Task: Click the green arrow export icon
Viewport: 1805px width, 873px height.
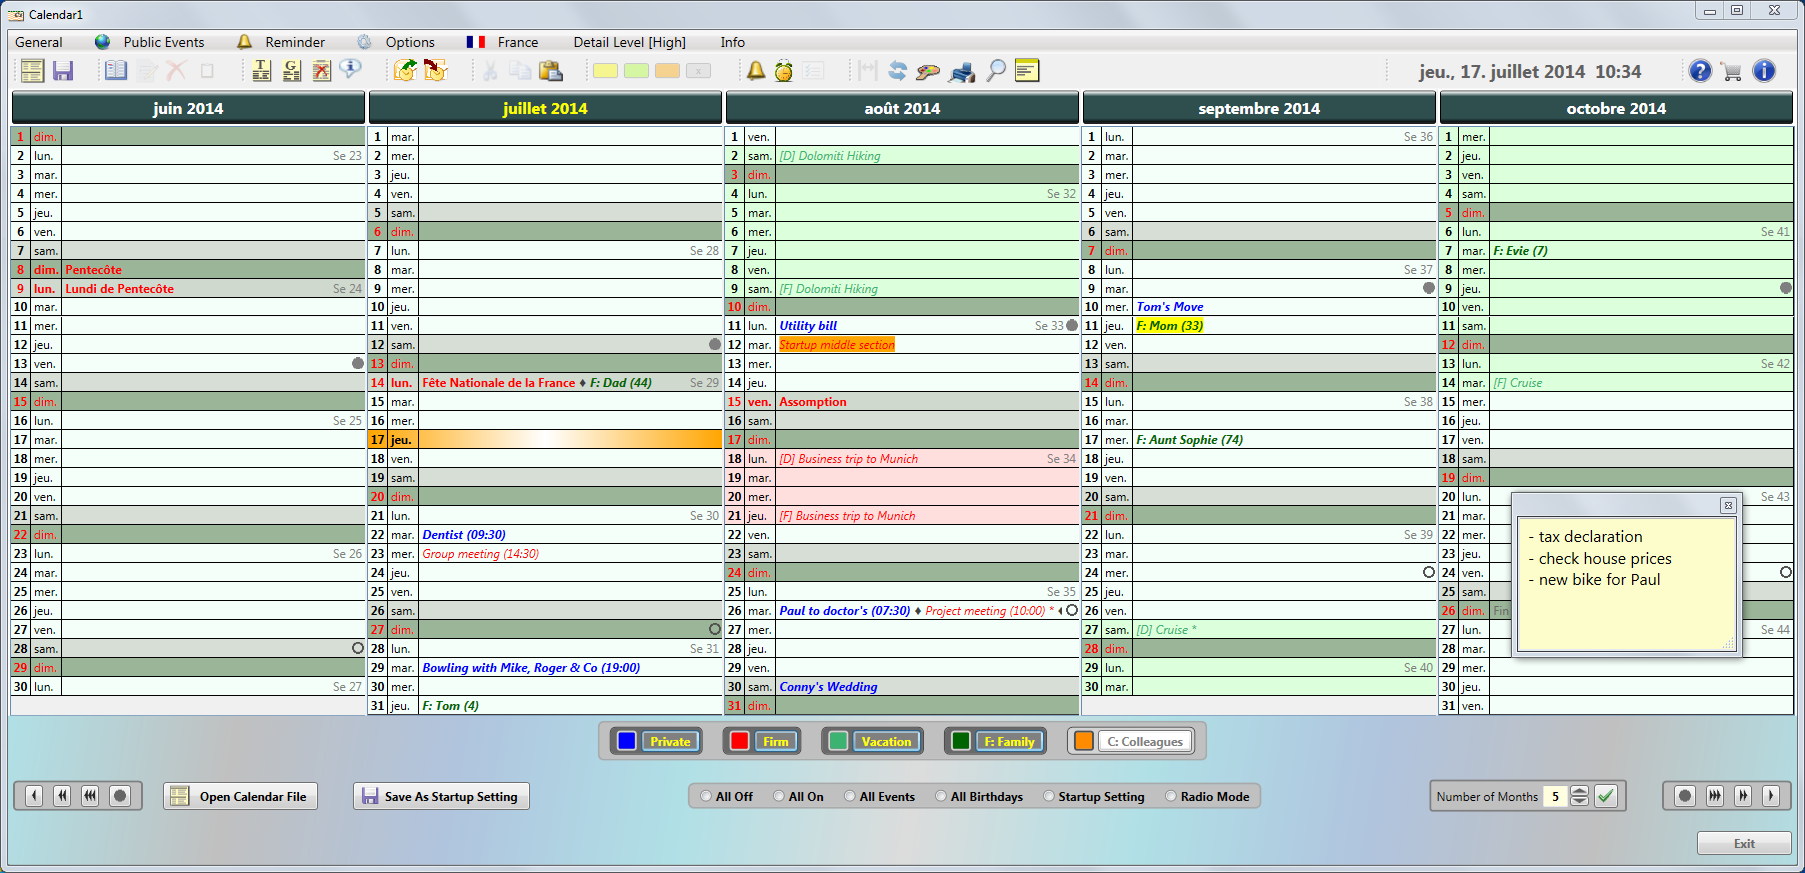Action: [x=405, y=71]
